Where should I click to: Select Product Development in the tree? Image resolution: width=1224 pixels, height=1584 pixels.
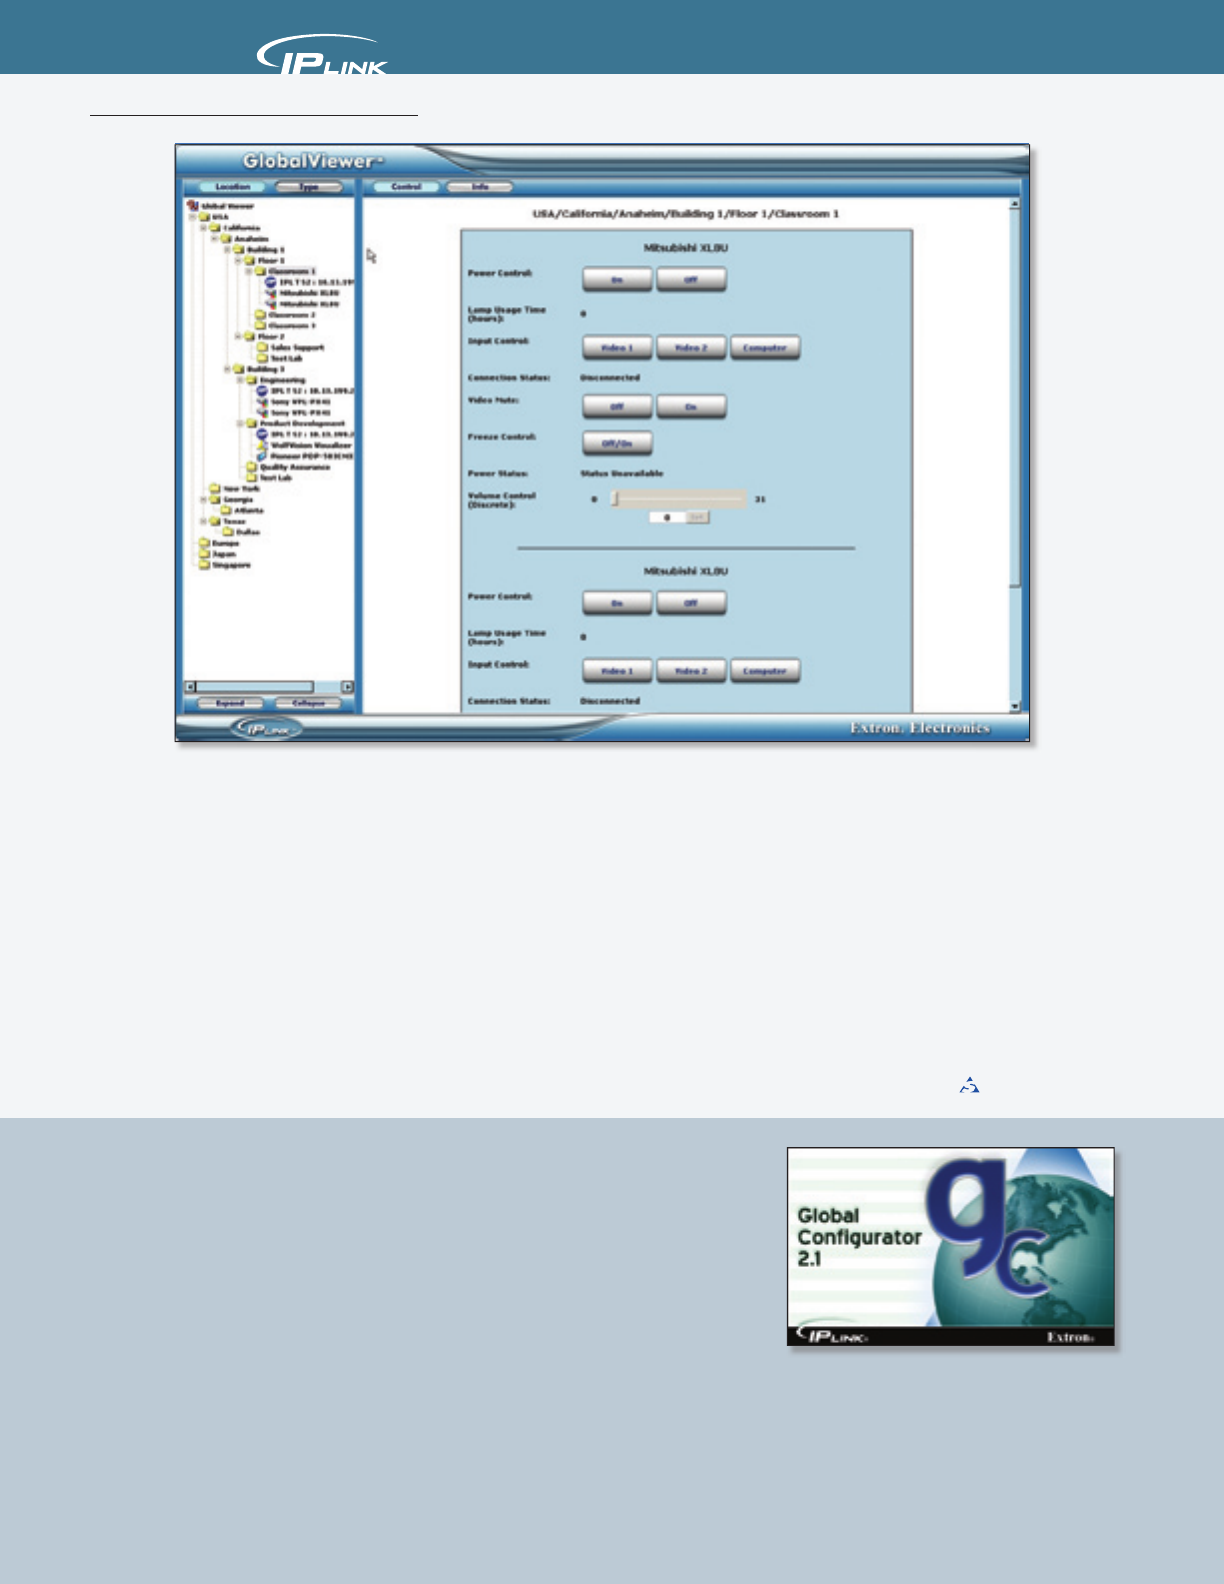point(302,423)
